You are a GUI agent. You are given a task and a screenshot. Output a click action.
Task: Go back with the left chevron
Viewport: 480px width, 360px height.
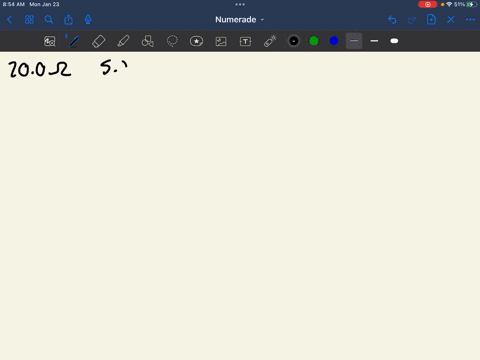(9, 20)
